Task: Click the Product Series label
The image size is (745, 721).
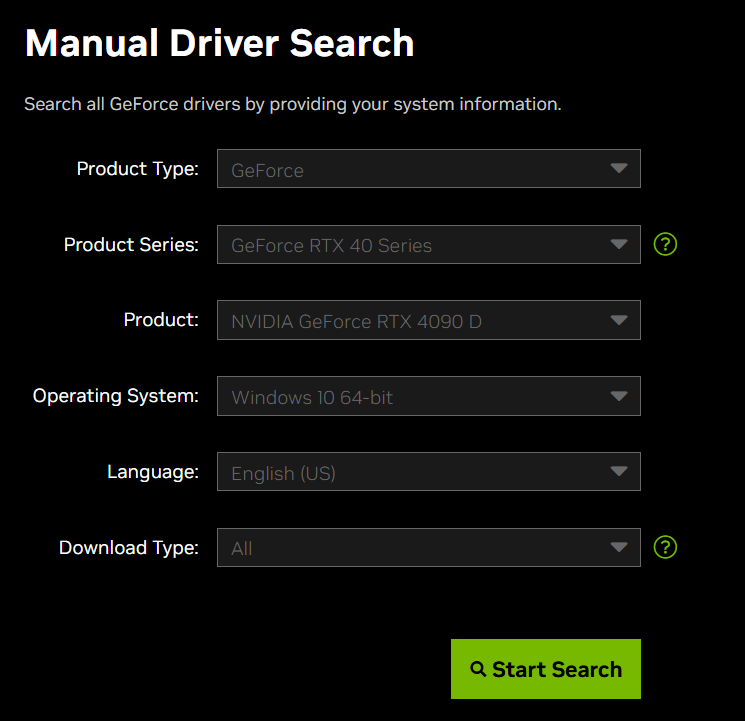Action: (132, 244)
